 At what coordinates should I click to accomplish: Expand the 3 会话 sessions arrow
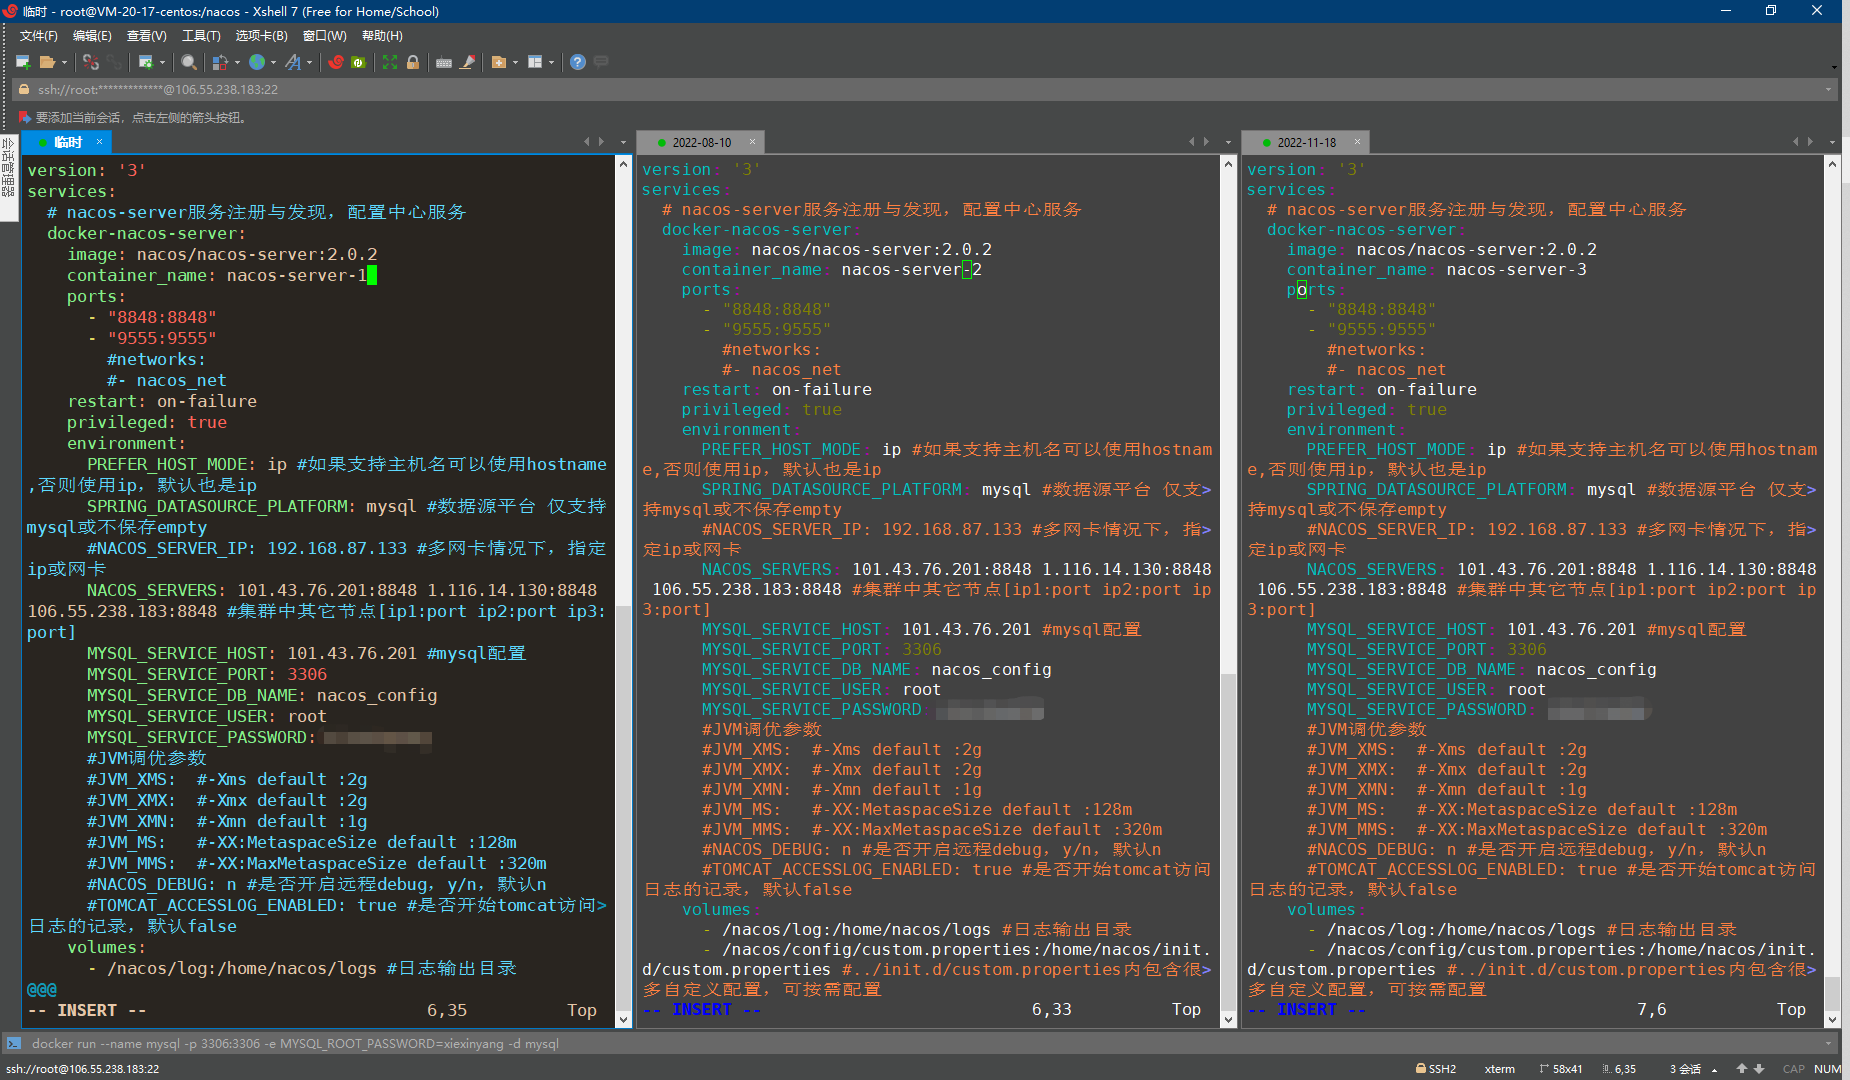click(x=1714, y=1069)
